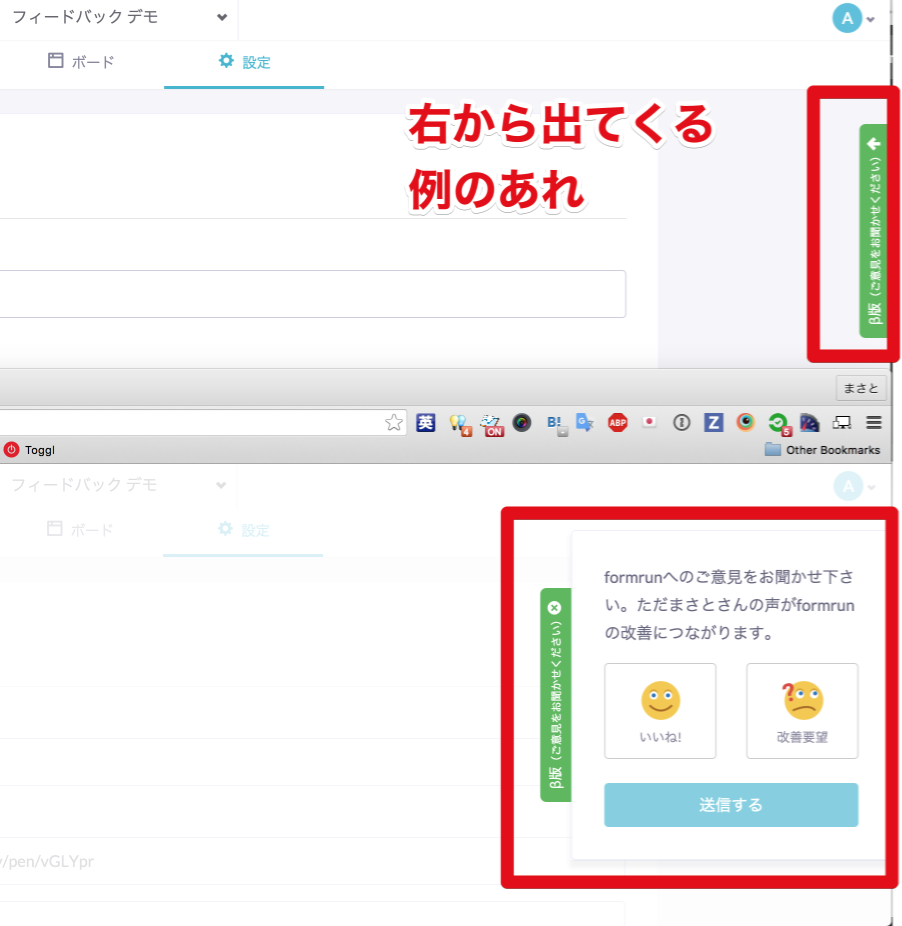The width and height of the screenshot is (902, 926).
Task: Open the Hatena Bookmark B! extension
Action: pyautogui.click(x=553, y=422)
